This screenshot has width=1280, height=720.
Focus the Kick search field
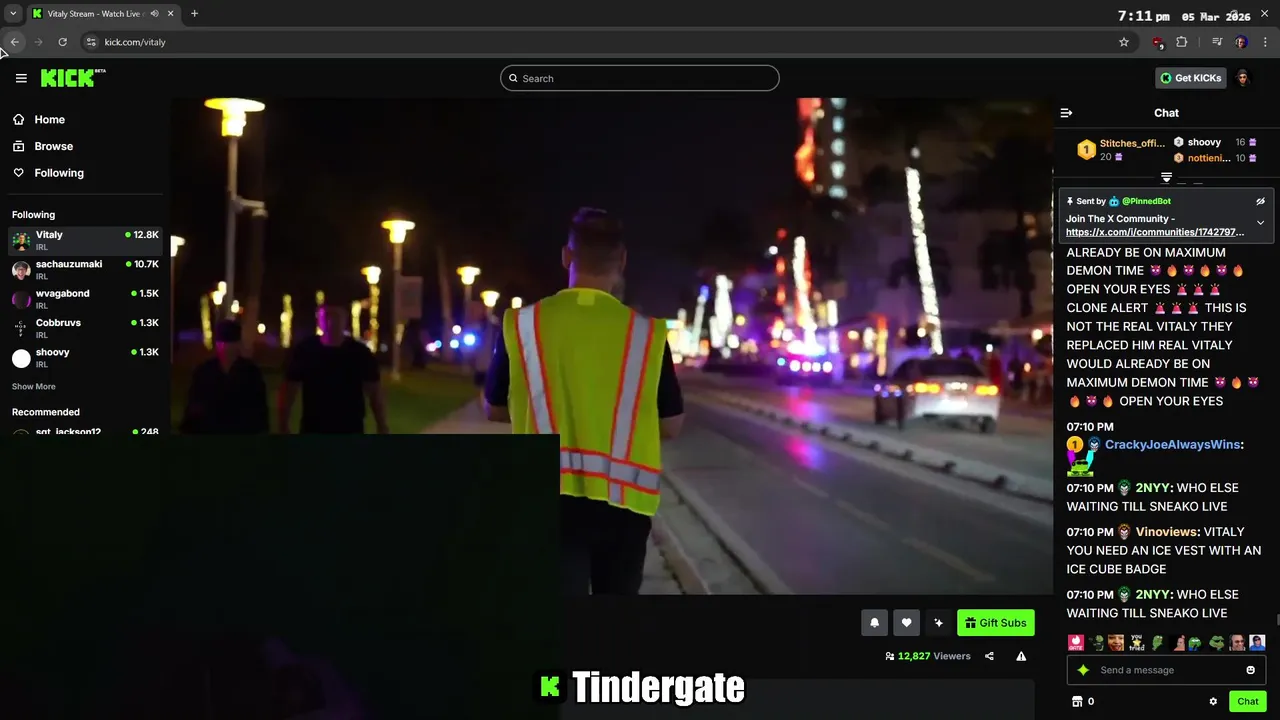tap(640, 78)
